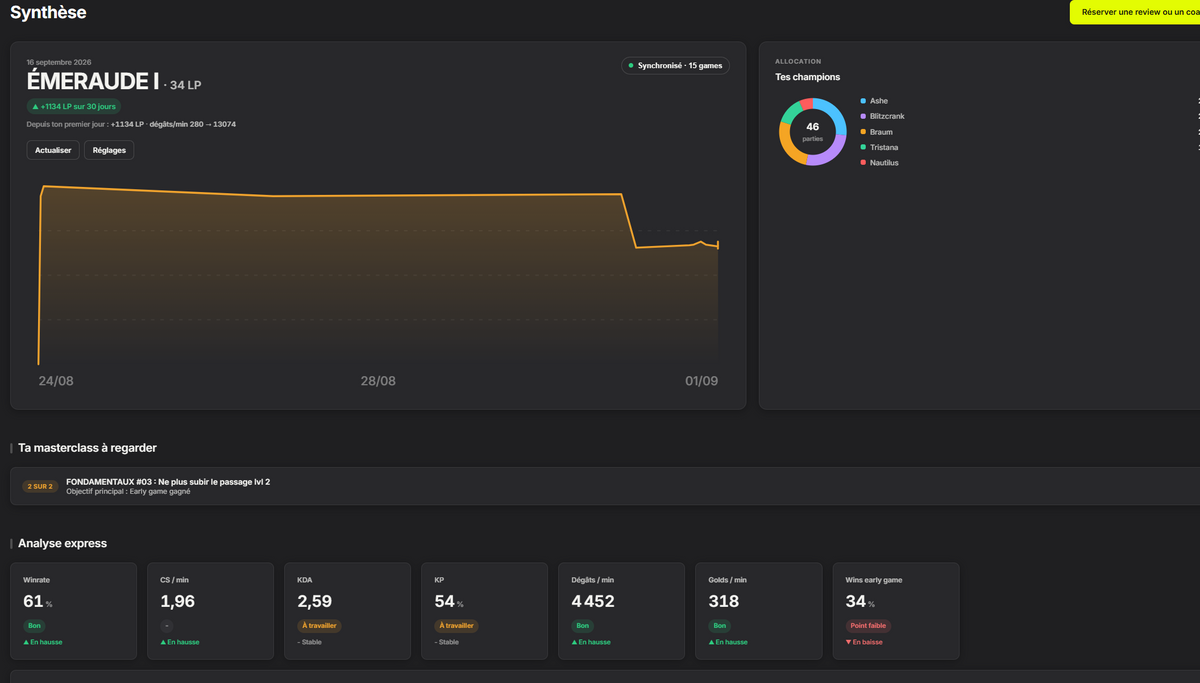Open the Réglages settings button
The image size is (1200, 683).
109,150
